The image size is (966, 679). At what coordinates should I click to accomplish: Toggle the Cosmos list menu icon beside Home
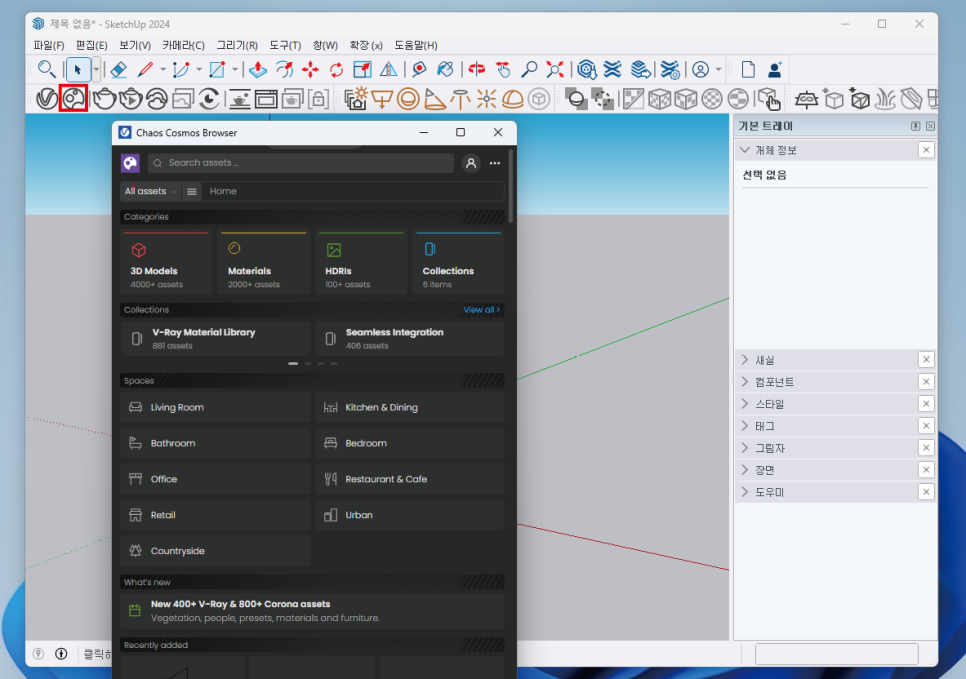(192, 192)
